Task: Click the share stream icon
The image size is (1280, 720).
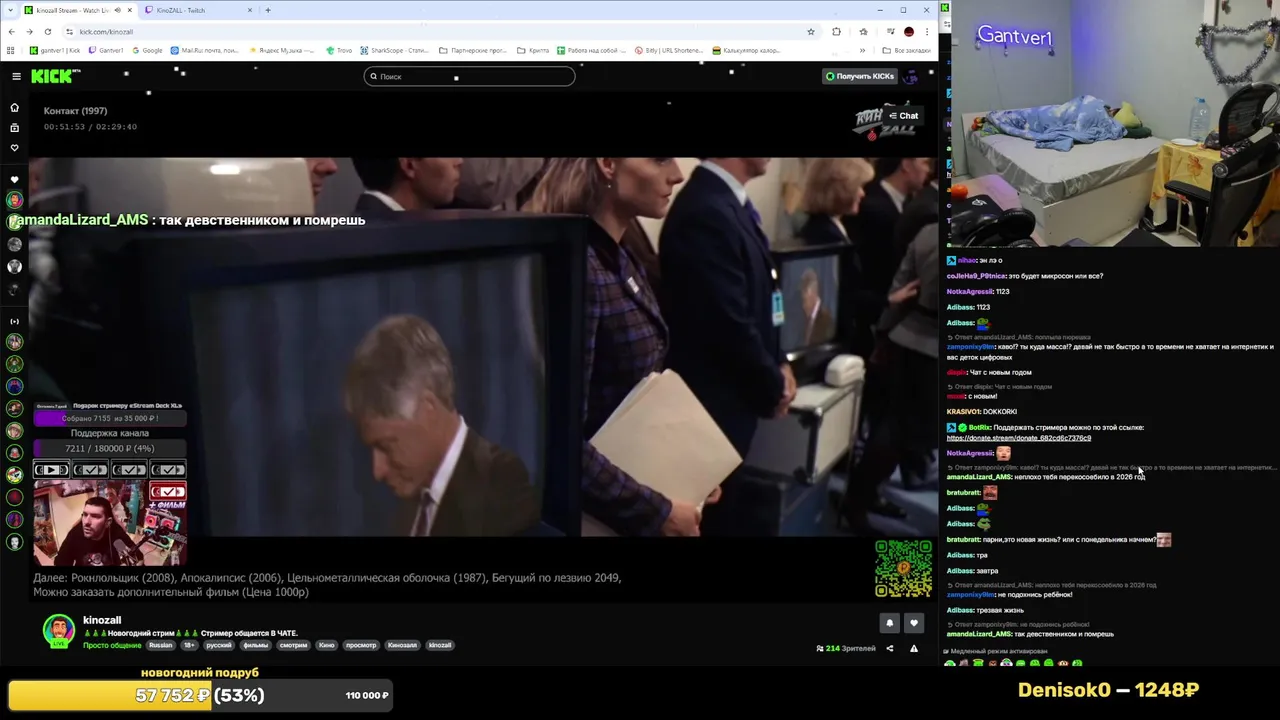Action: [x=889, y=648]
